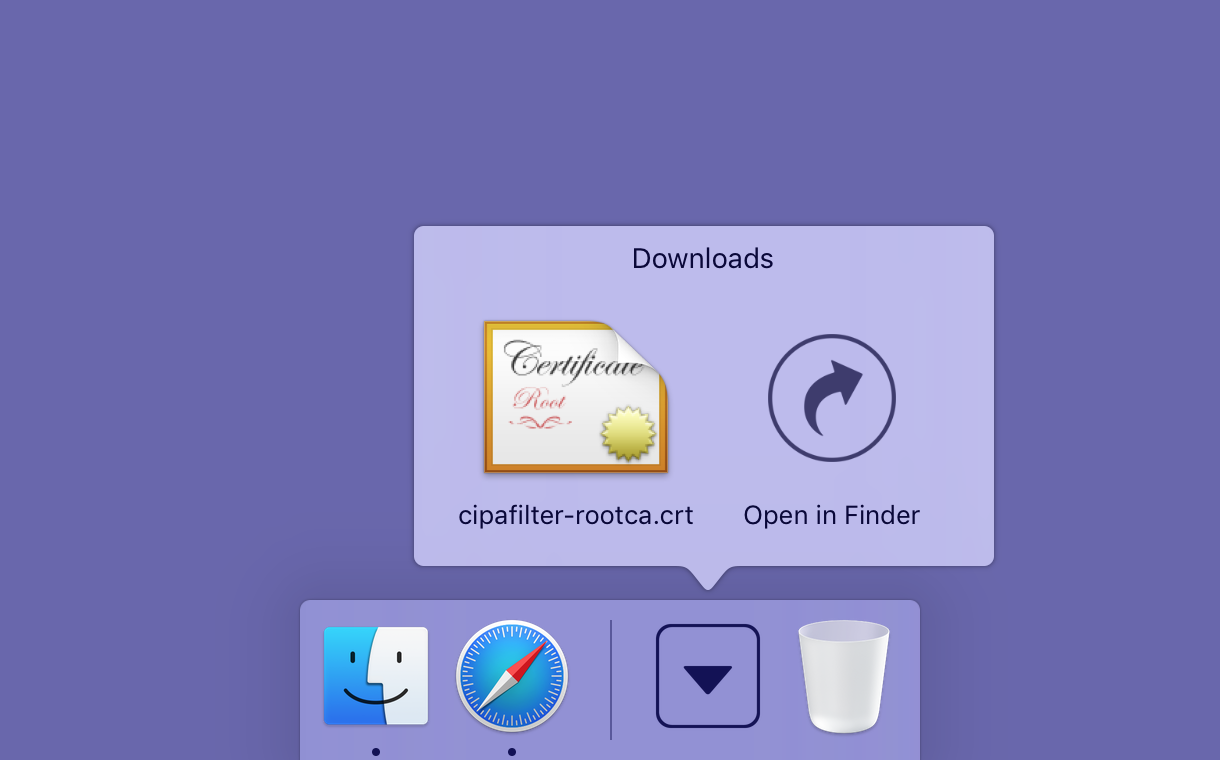
Task: Click the Finder smiley face icon
Action: [x=375, y=677]
